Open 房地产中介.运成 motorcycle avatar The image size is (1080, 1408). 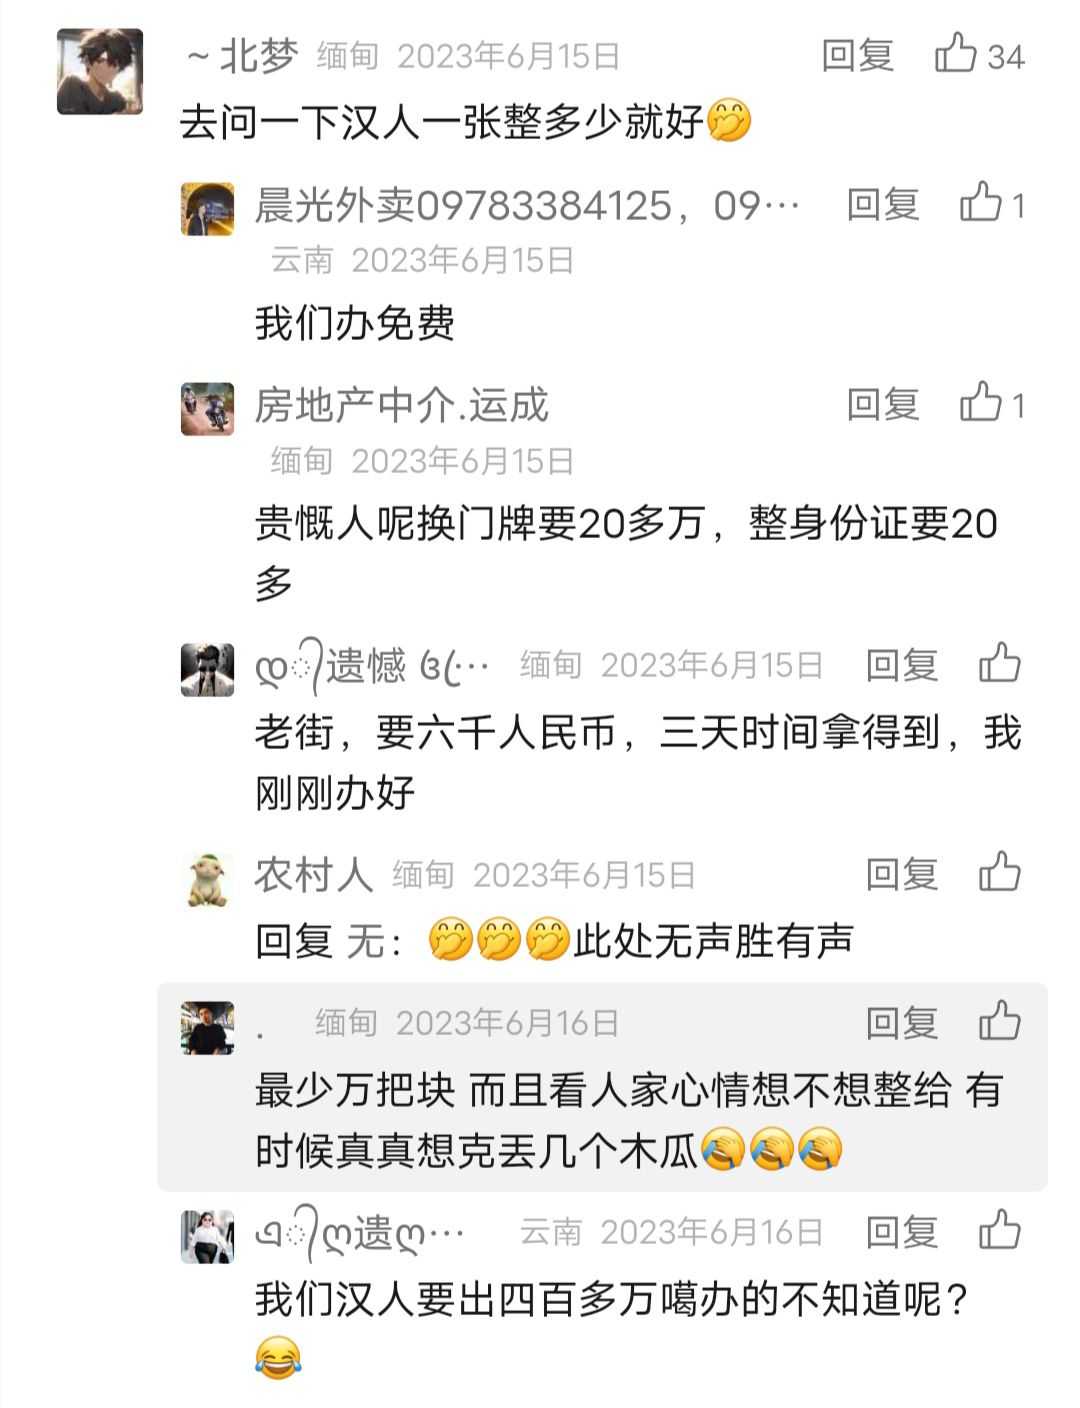click(207, 408)
